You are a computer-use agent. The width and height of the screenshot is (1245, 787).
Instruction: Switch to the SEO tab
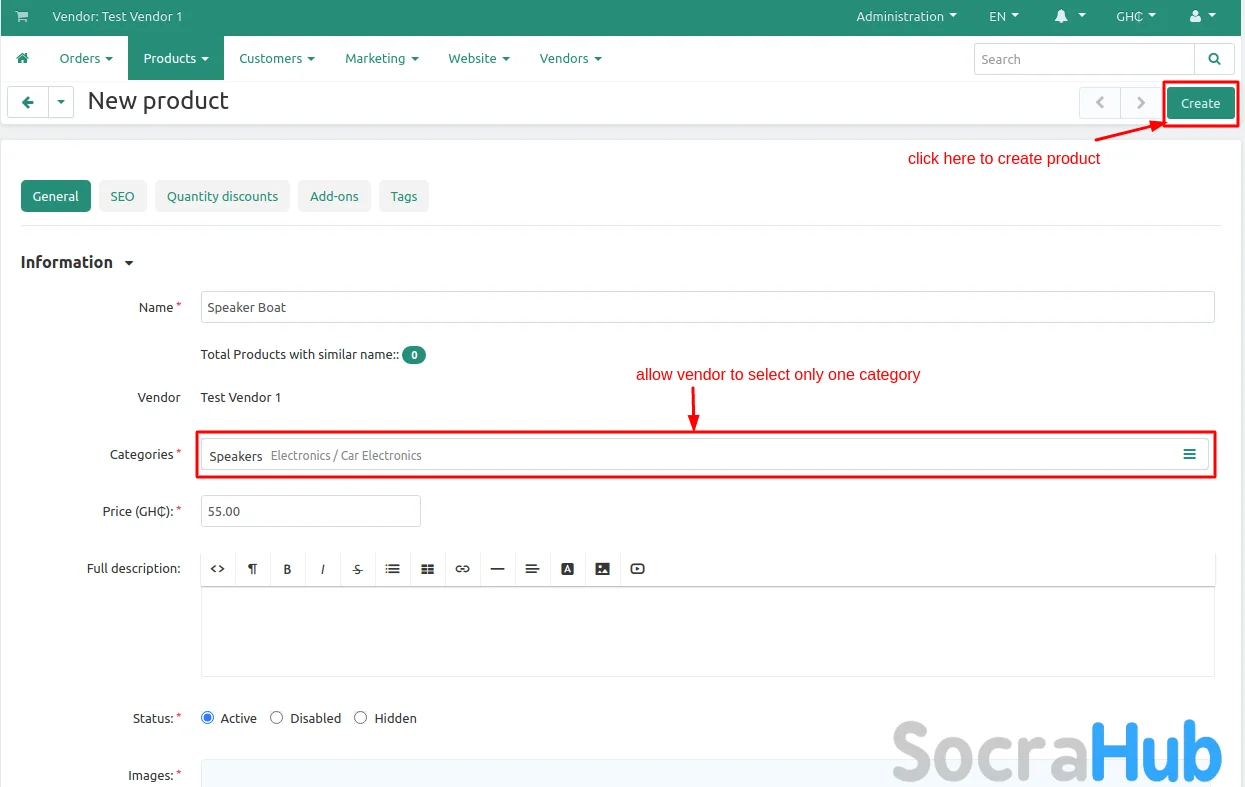122,196
